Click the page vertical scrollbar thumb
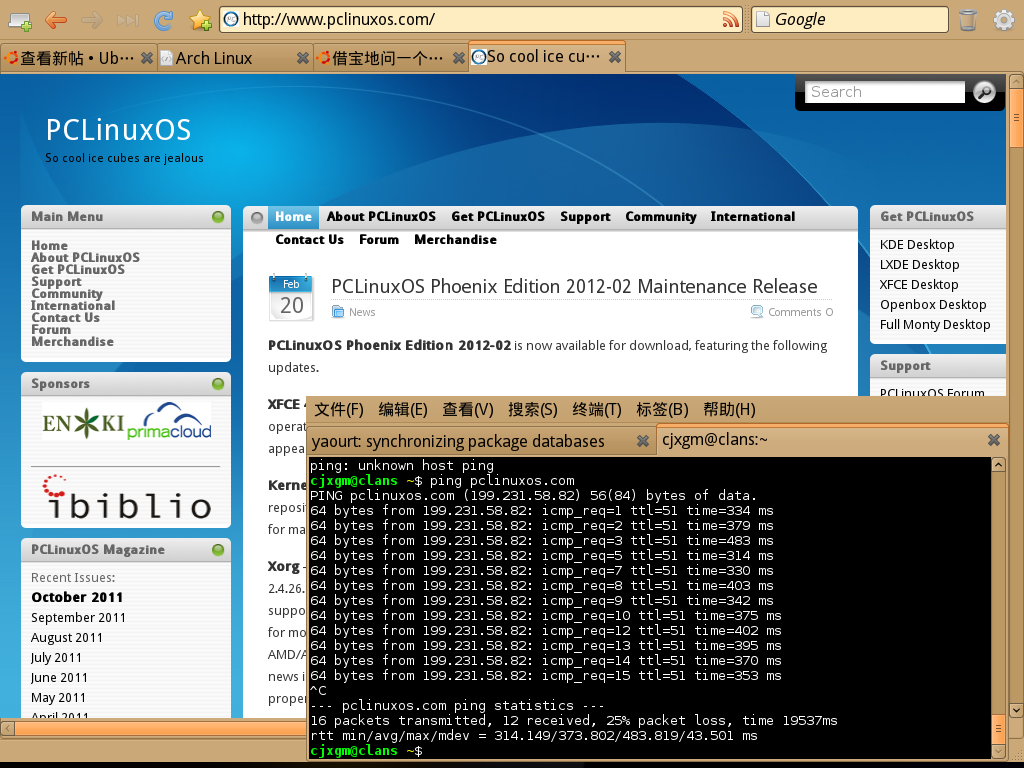 [x=1016, y=118]
